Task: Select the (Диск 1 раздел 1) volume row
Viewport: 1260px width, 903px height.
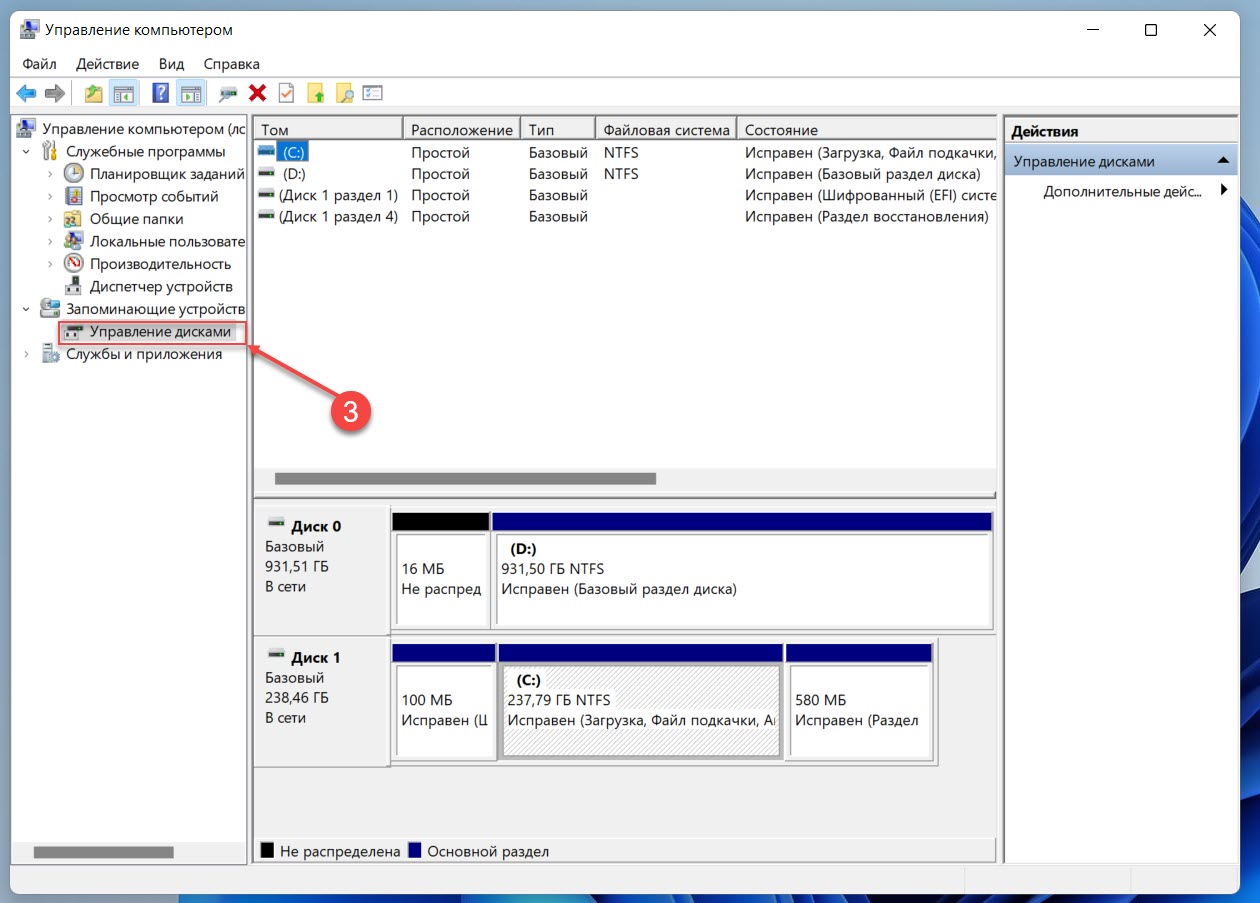Action: click(x=625, y=195)
